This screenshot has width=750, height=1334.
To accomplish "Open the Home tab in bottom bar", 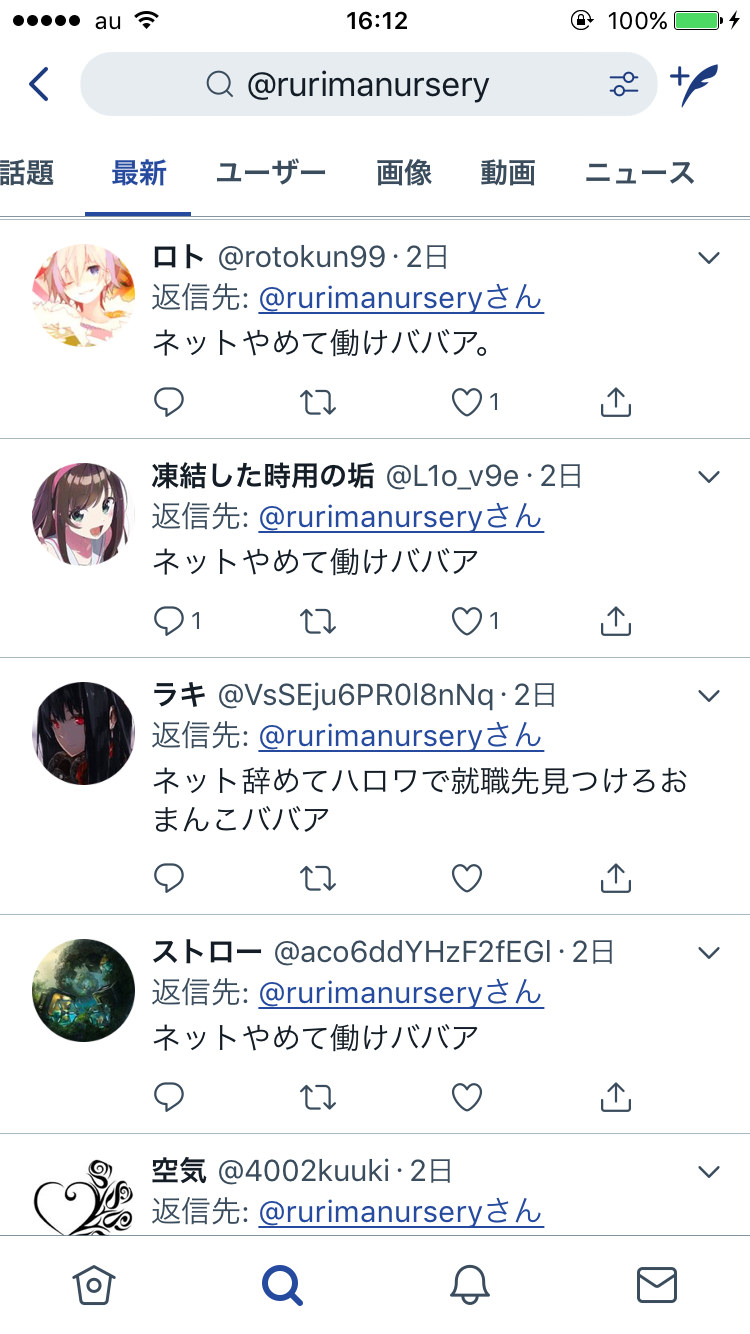I will point(95,1285).
